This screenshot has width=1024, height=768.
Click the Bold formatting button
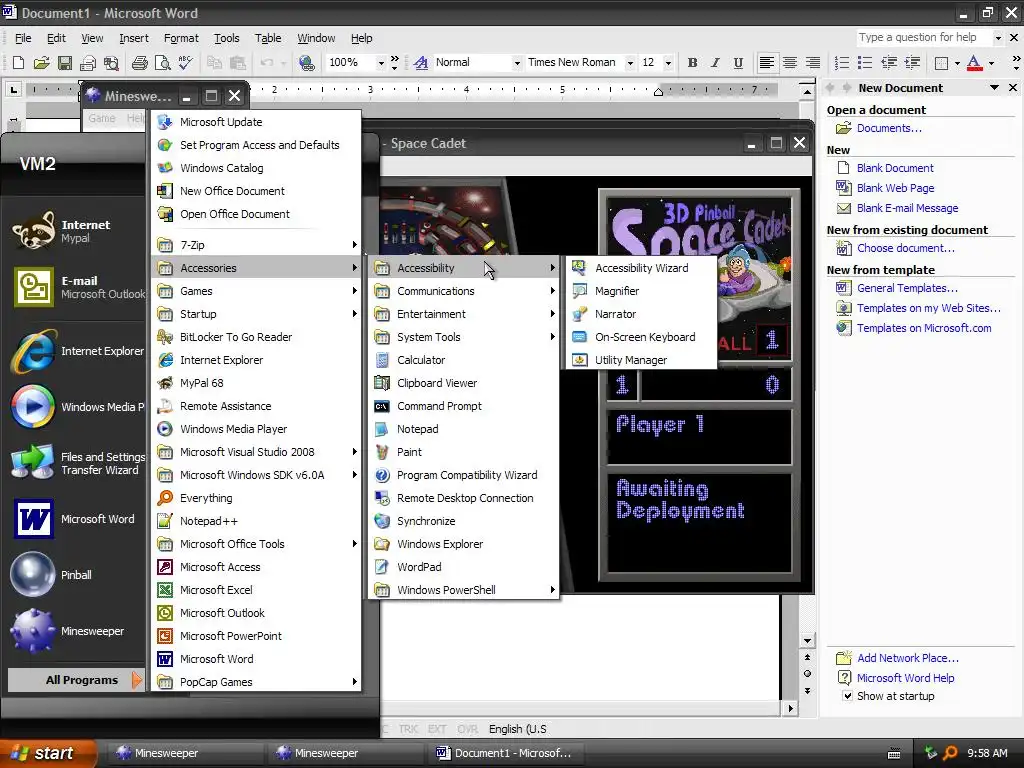coord(692,63)
